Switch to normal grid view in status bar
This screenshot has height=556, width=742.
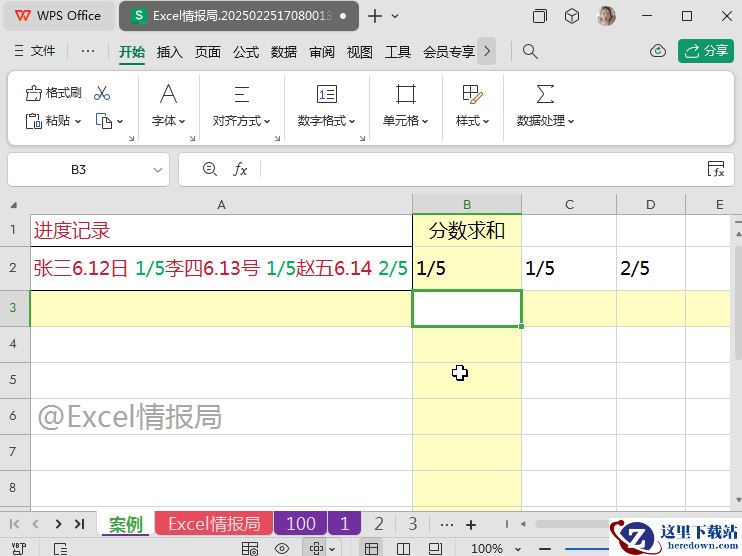(371, 548)
